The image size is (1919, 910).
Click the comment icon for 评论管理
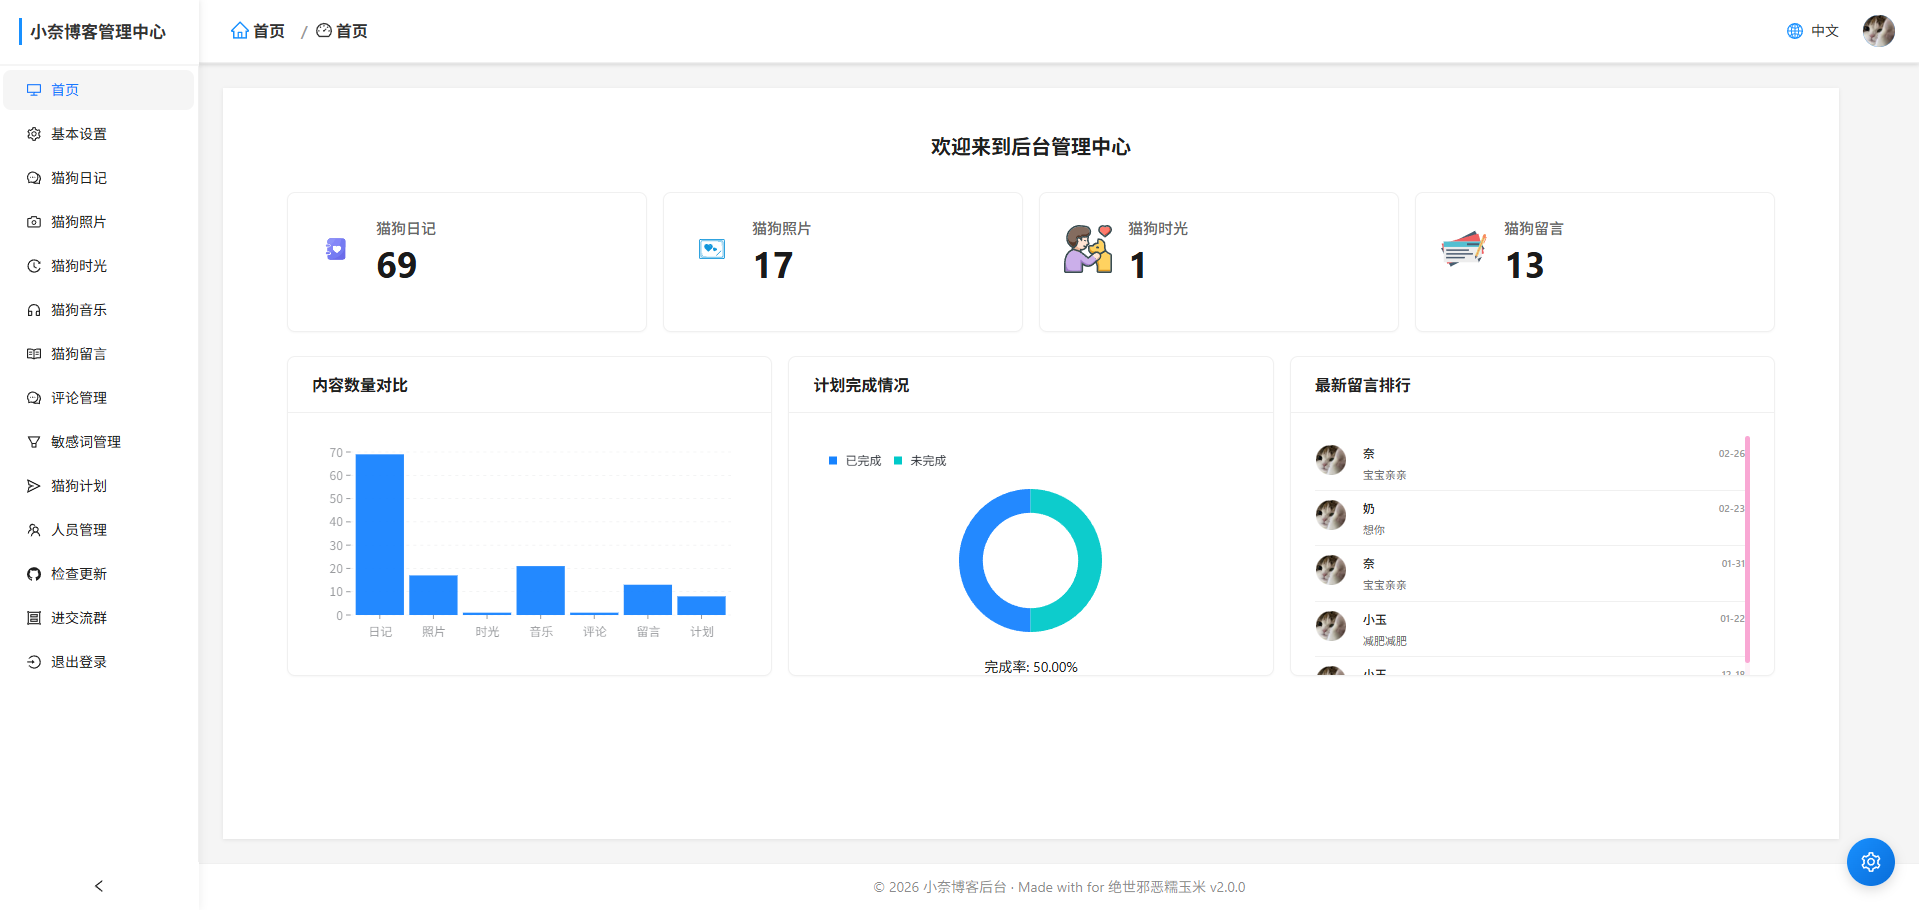pyautogui.click(x=33, y=397)
